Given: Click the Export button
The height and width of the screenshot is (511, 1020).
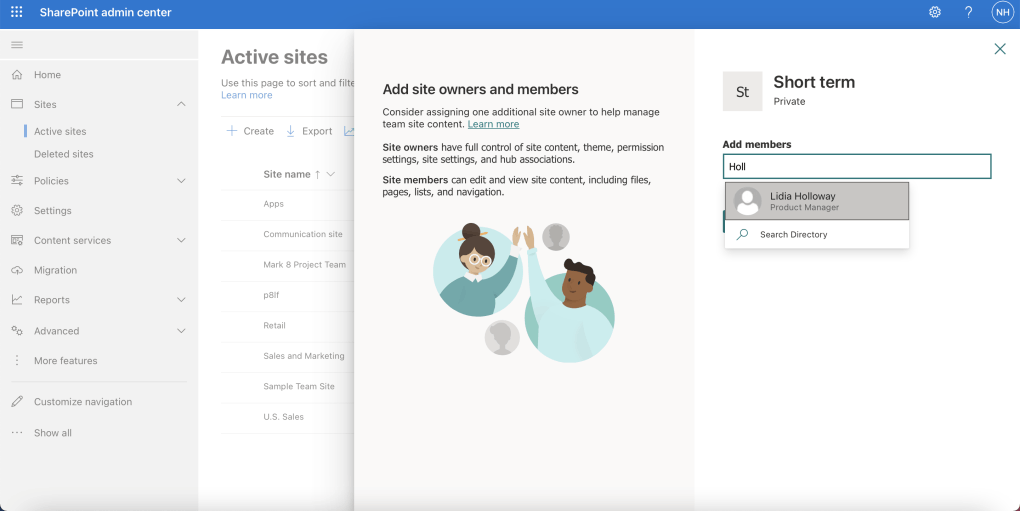Looking at the screenshot, I should tap(309, 131).
